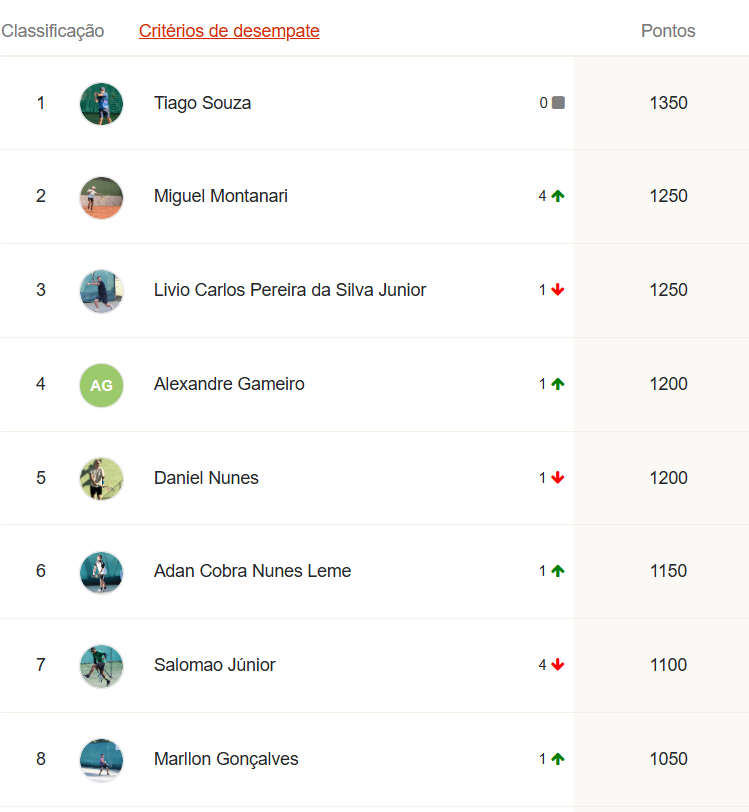Image resolution: width=749 pixels, height=812 pixels.
Task: Click the green up arrow beside Miguel Montanari
Action: pyautogui.click(x=558, y=196)
